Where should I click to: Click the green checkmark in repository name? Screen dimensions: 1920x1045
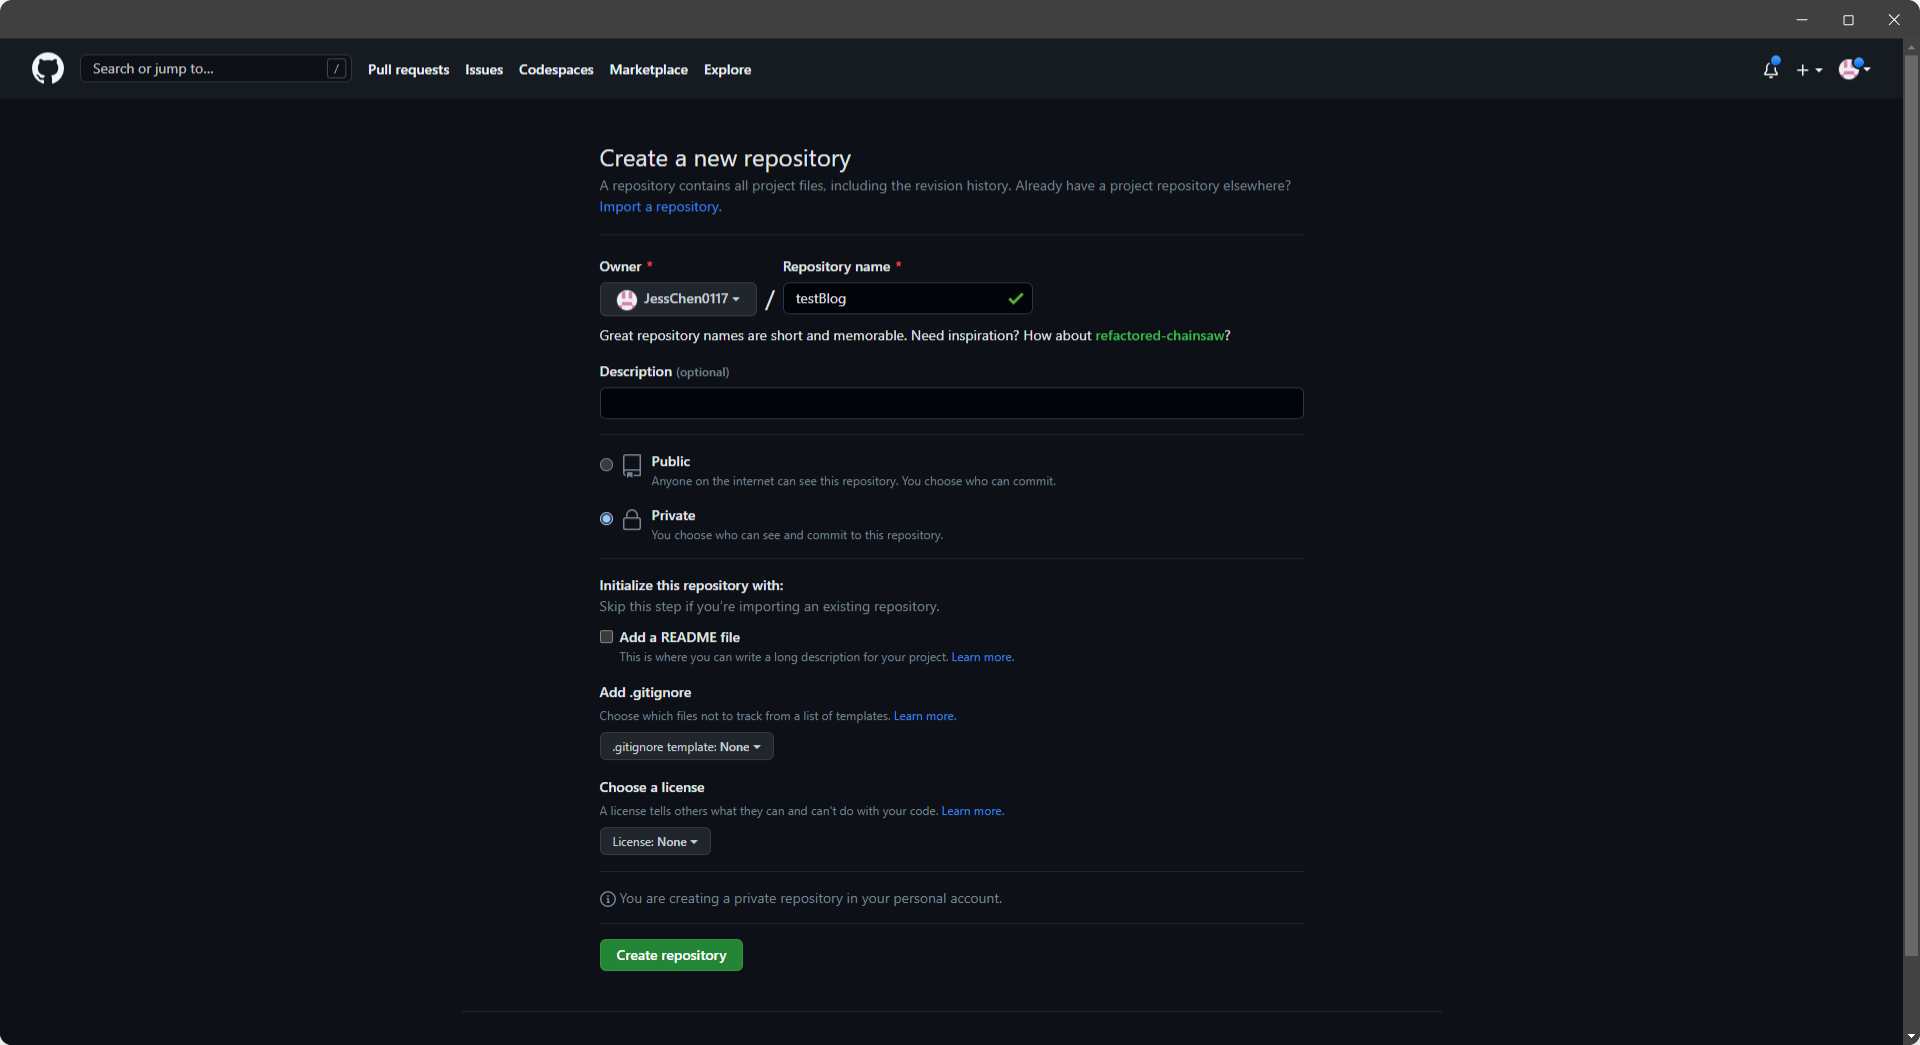pos(1016,298)
